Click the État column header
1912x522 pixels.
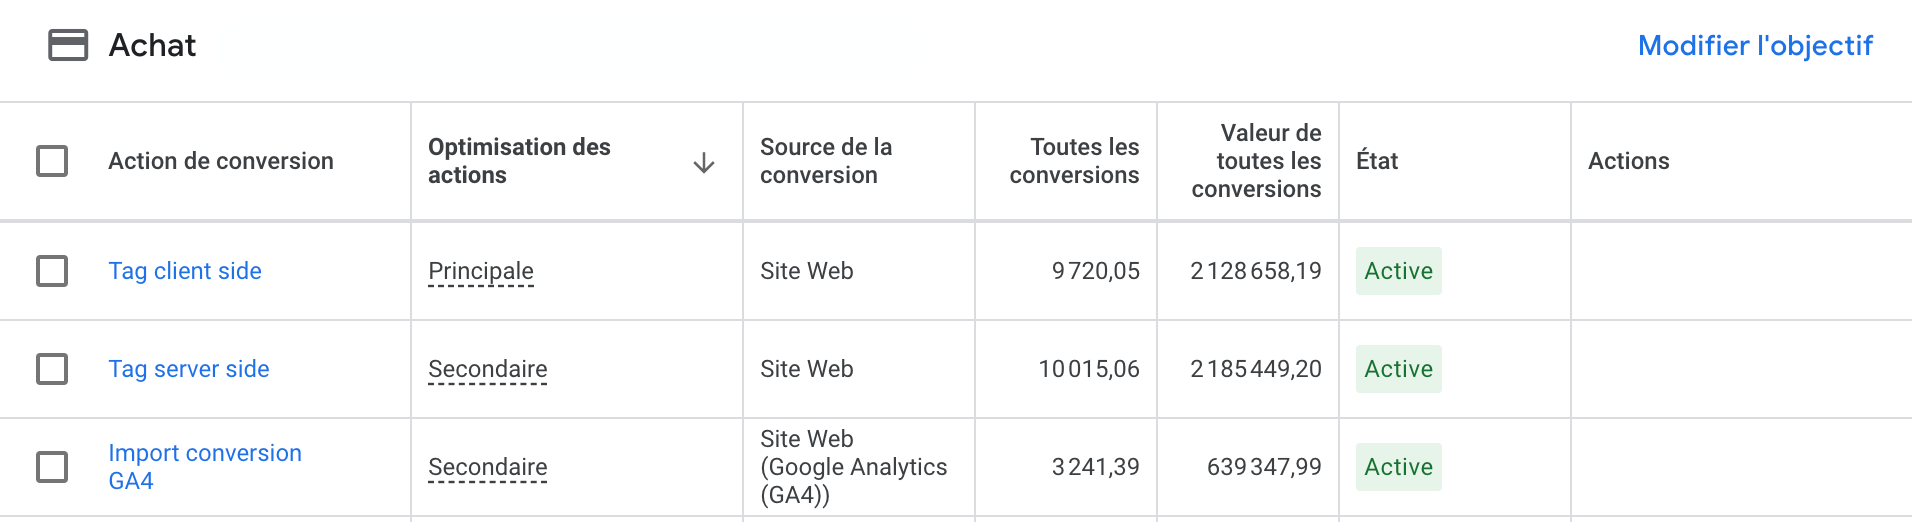[1377, 161]
